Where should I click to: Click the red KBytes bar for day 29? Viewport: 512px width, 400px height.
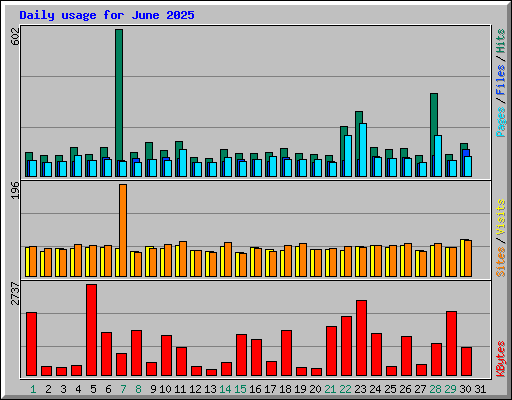(x=451, y=344)
